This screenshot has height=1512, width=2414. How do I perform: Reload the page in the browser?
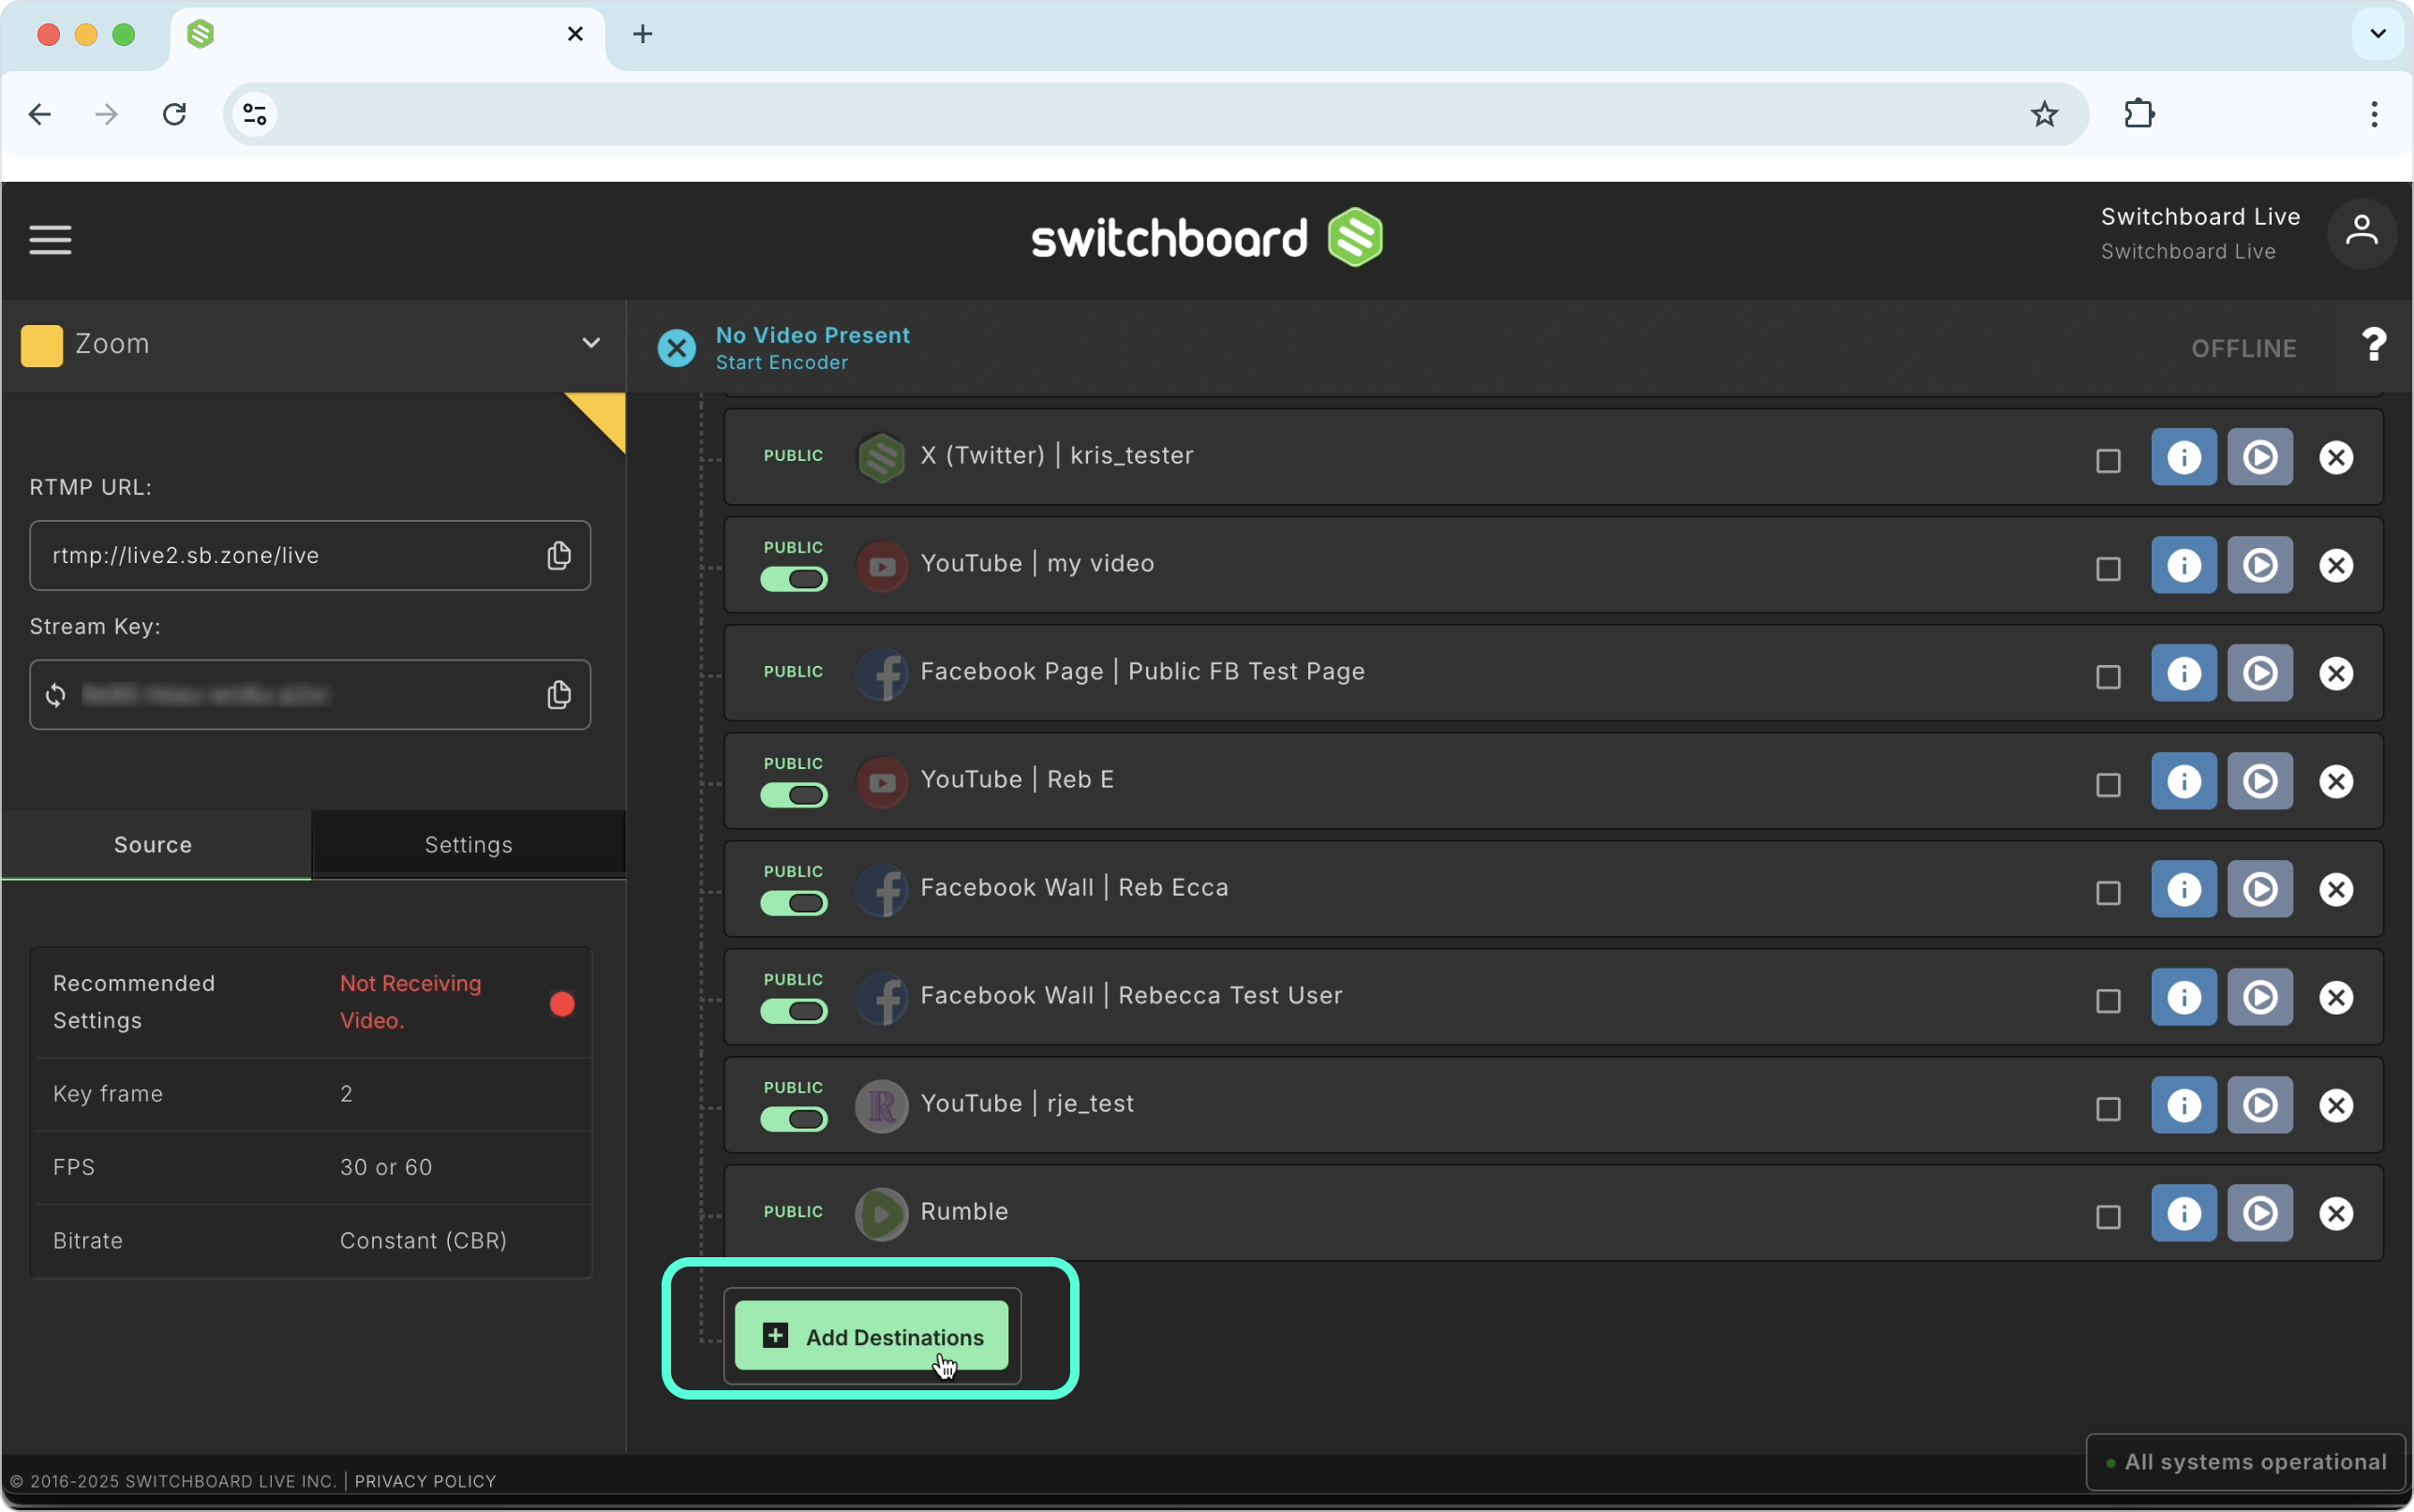(x=174, y=114)
